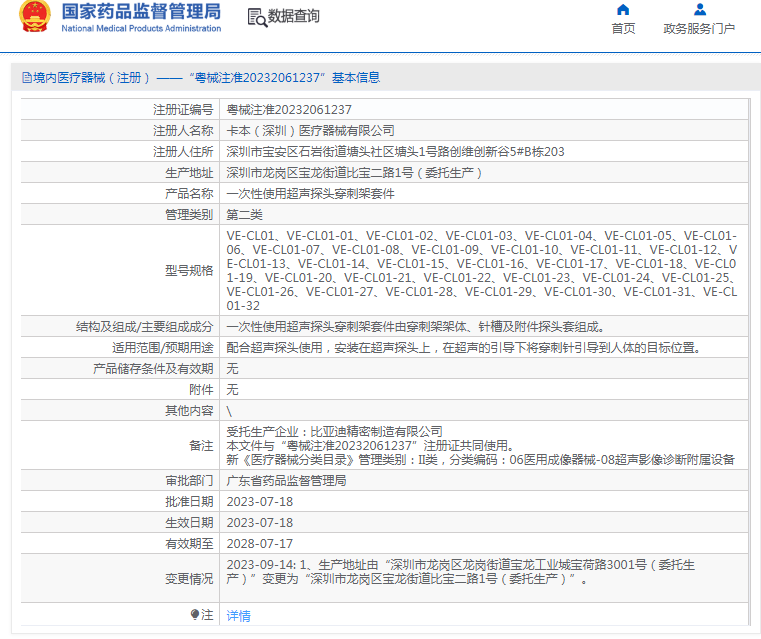Click the 无 value in 产品储存条件及有效期 row

[232, 369]
